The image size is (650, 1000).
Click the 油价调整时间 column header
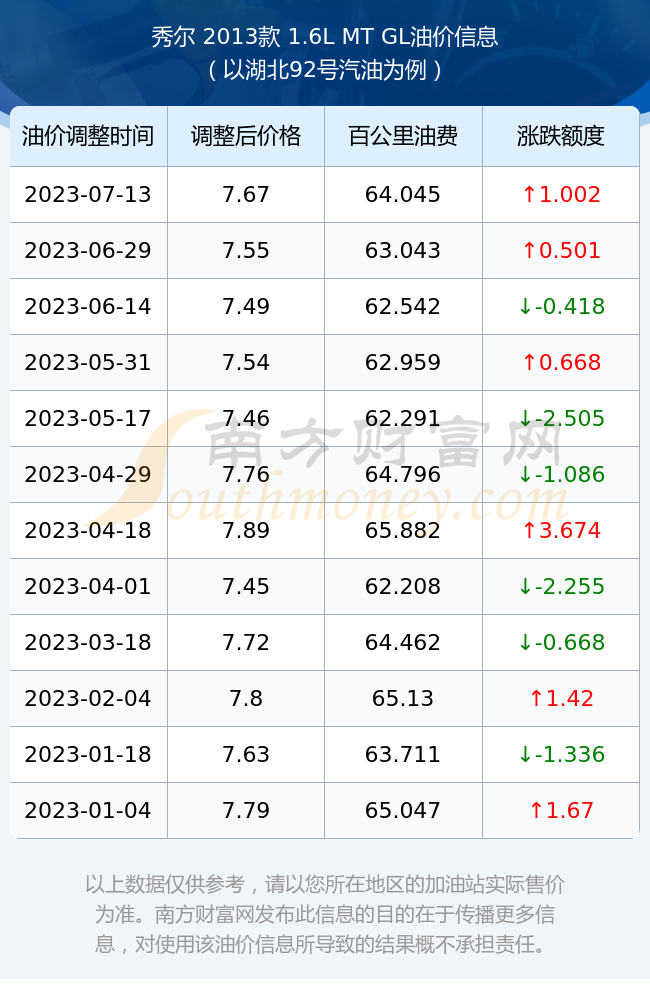(x=88, y=136)
